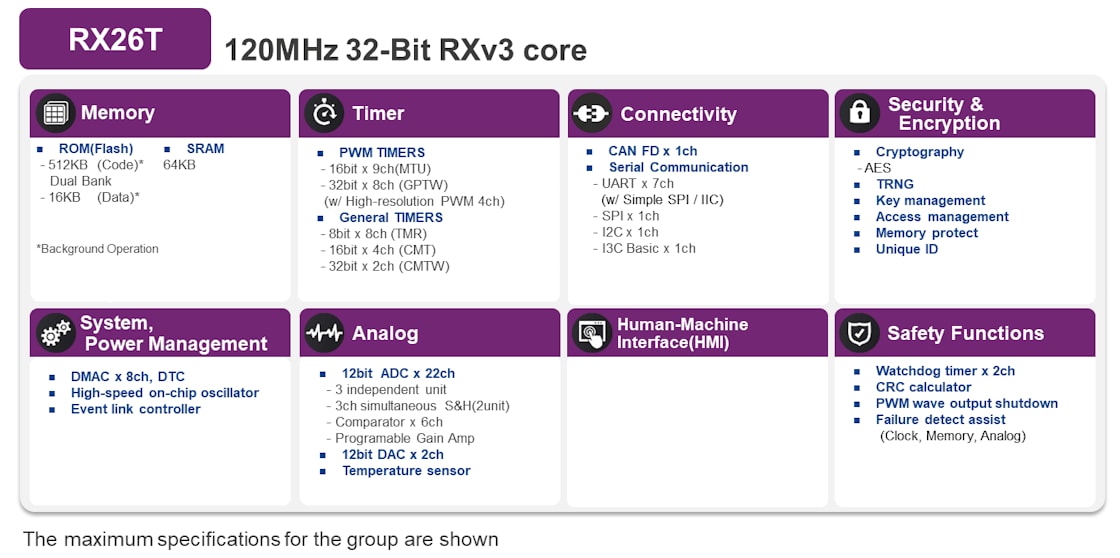The image size is (1120, 558).
Task: Click the Watchdog timer x 2ch item
Action: click(945, 371)
